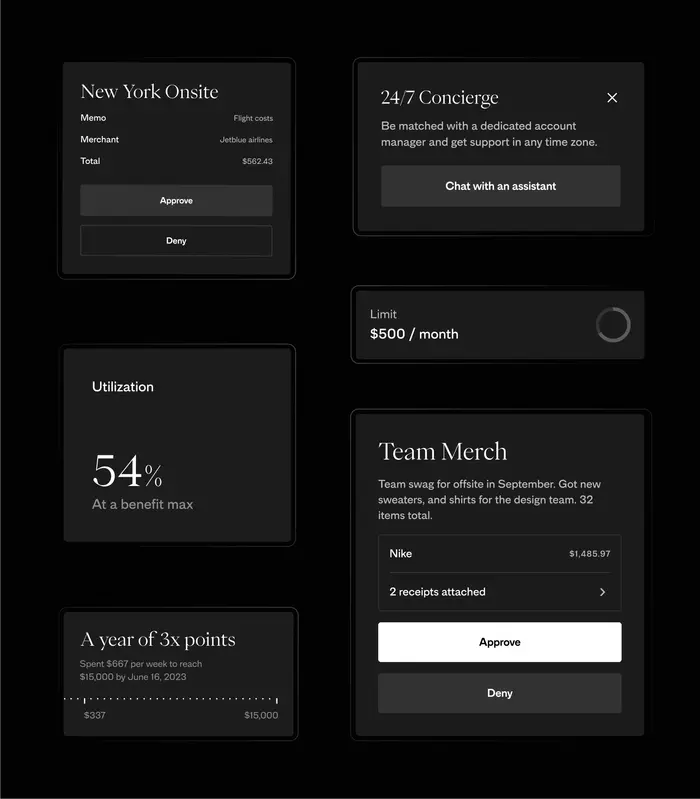Click the Merchant label
The width and height of the screenshot is (700, 799).
(x=99, y=139)
